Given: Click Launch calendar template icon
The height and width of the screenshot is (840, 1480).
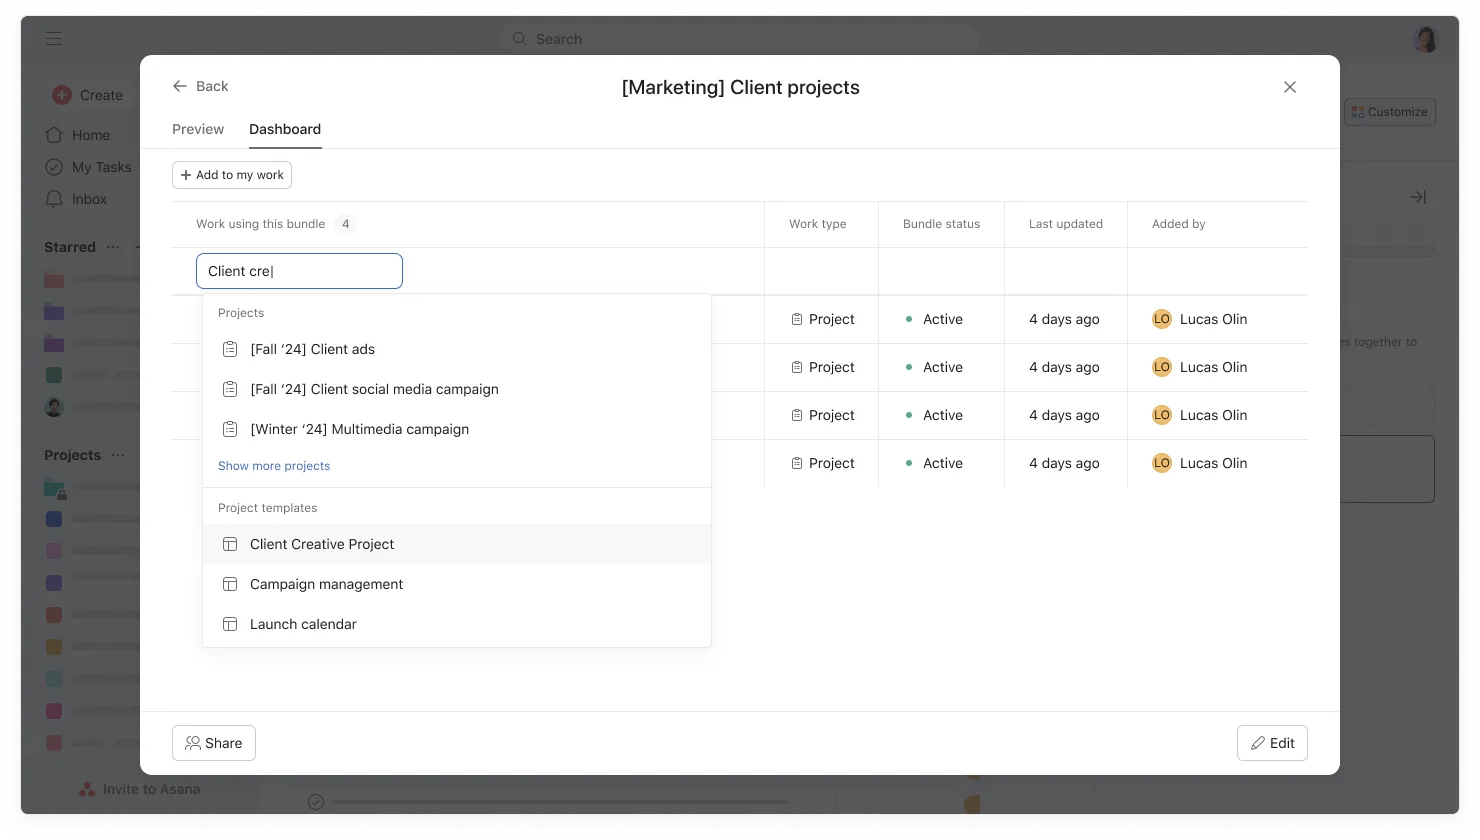Looking at the screenshot, I should [x=230, y=624].
